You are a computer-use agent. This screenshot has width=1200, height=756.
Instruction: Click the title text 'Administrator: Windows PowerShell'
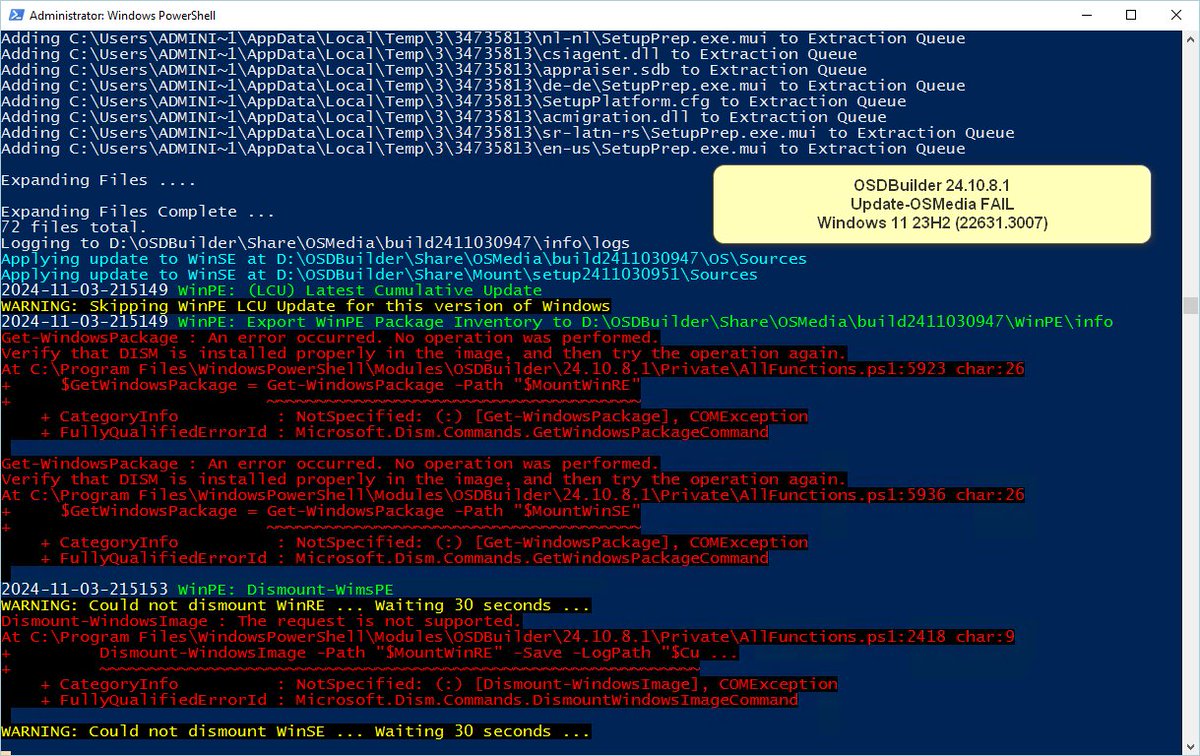(122, 16)
